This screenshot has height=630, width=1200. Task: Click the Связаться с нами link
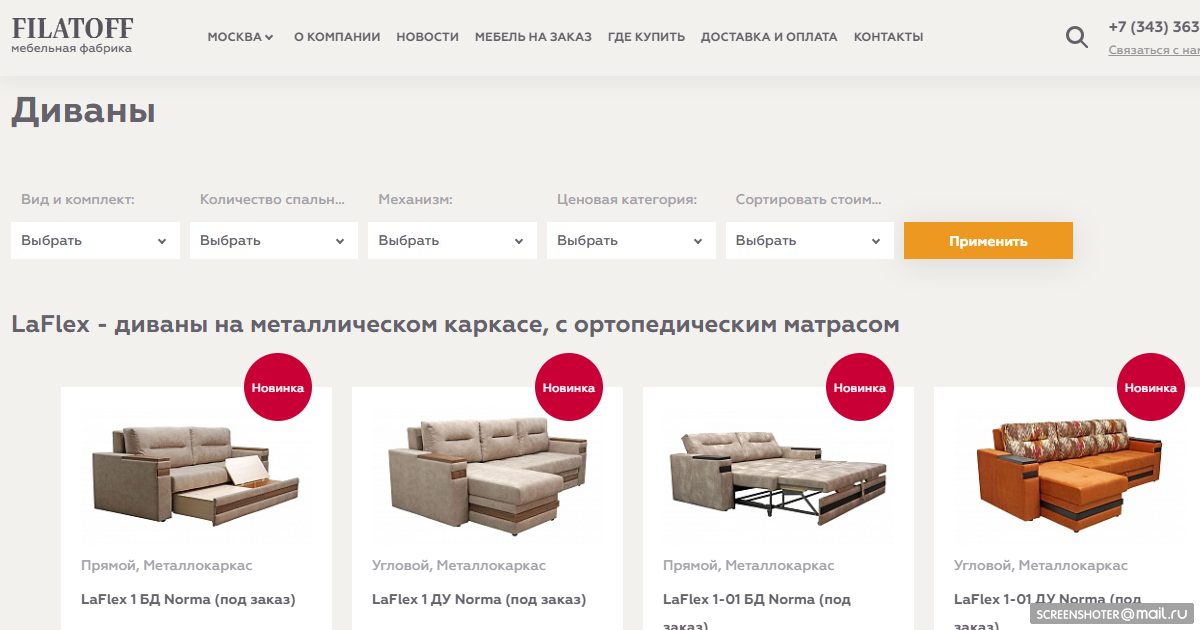click(1154, 50)
